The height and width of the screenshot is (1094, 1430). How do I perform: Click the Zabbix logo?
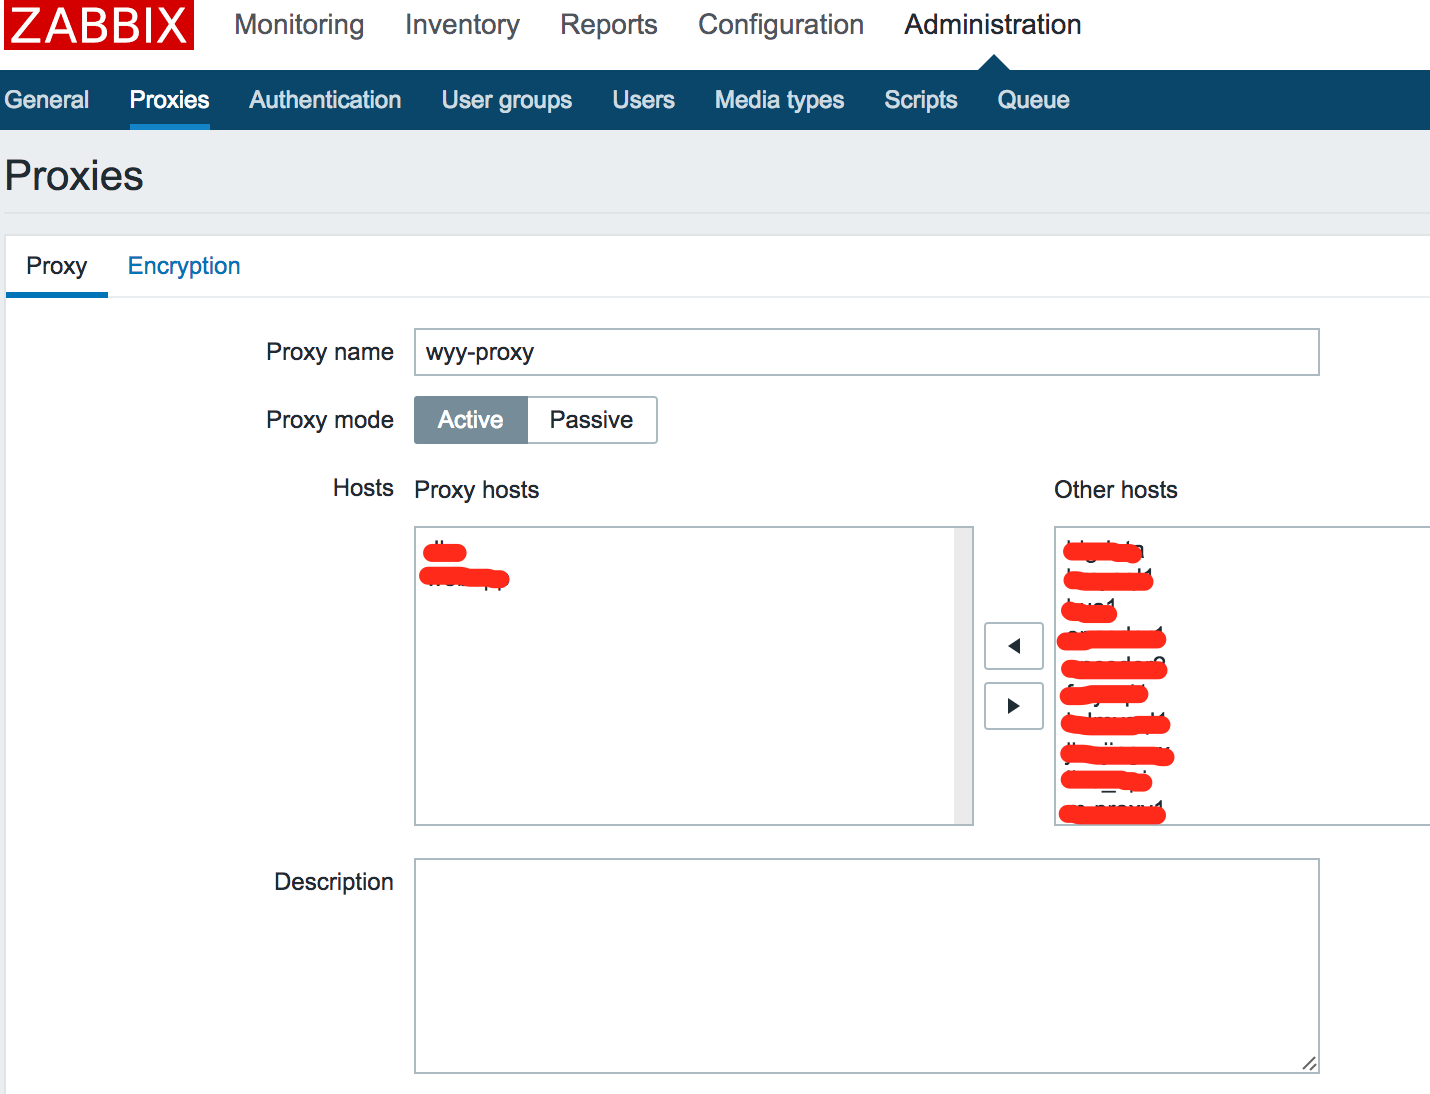click(x=98, y=25)
